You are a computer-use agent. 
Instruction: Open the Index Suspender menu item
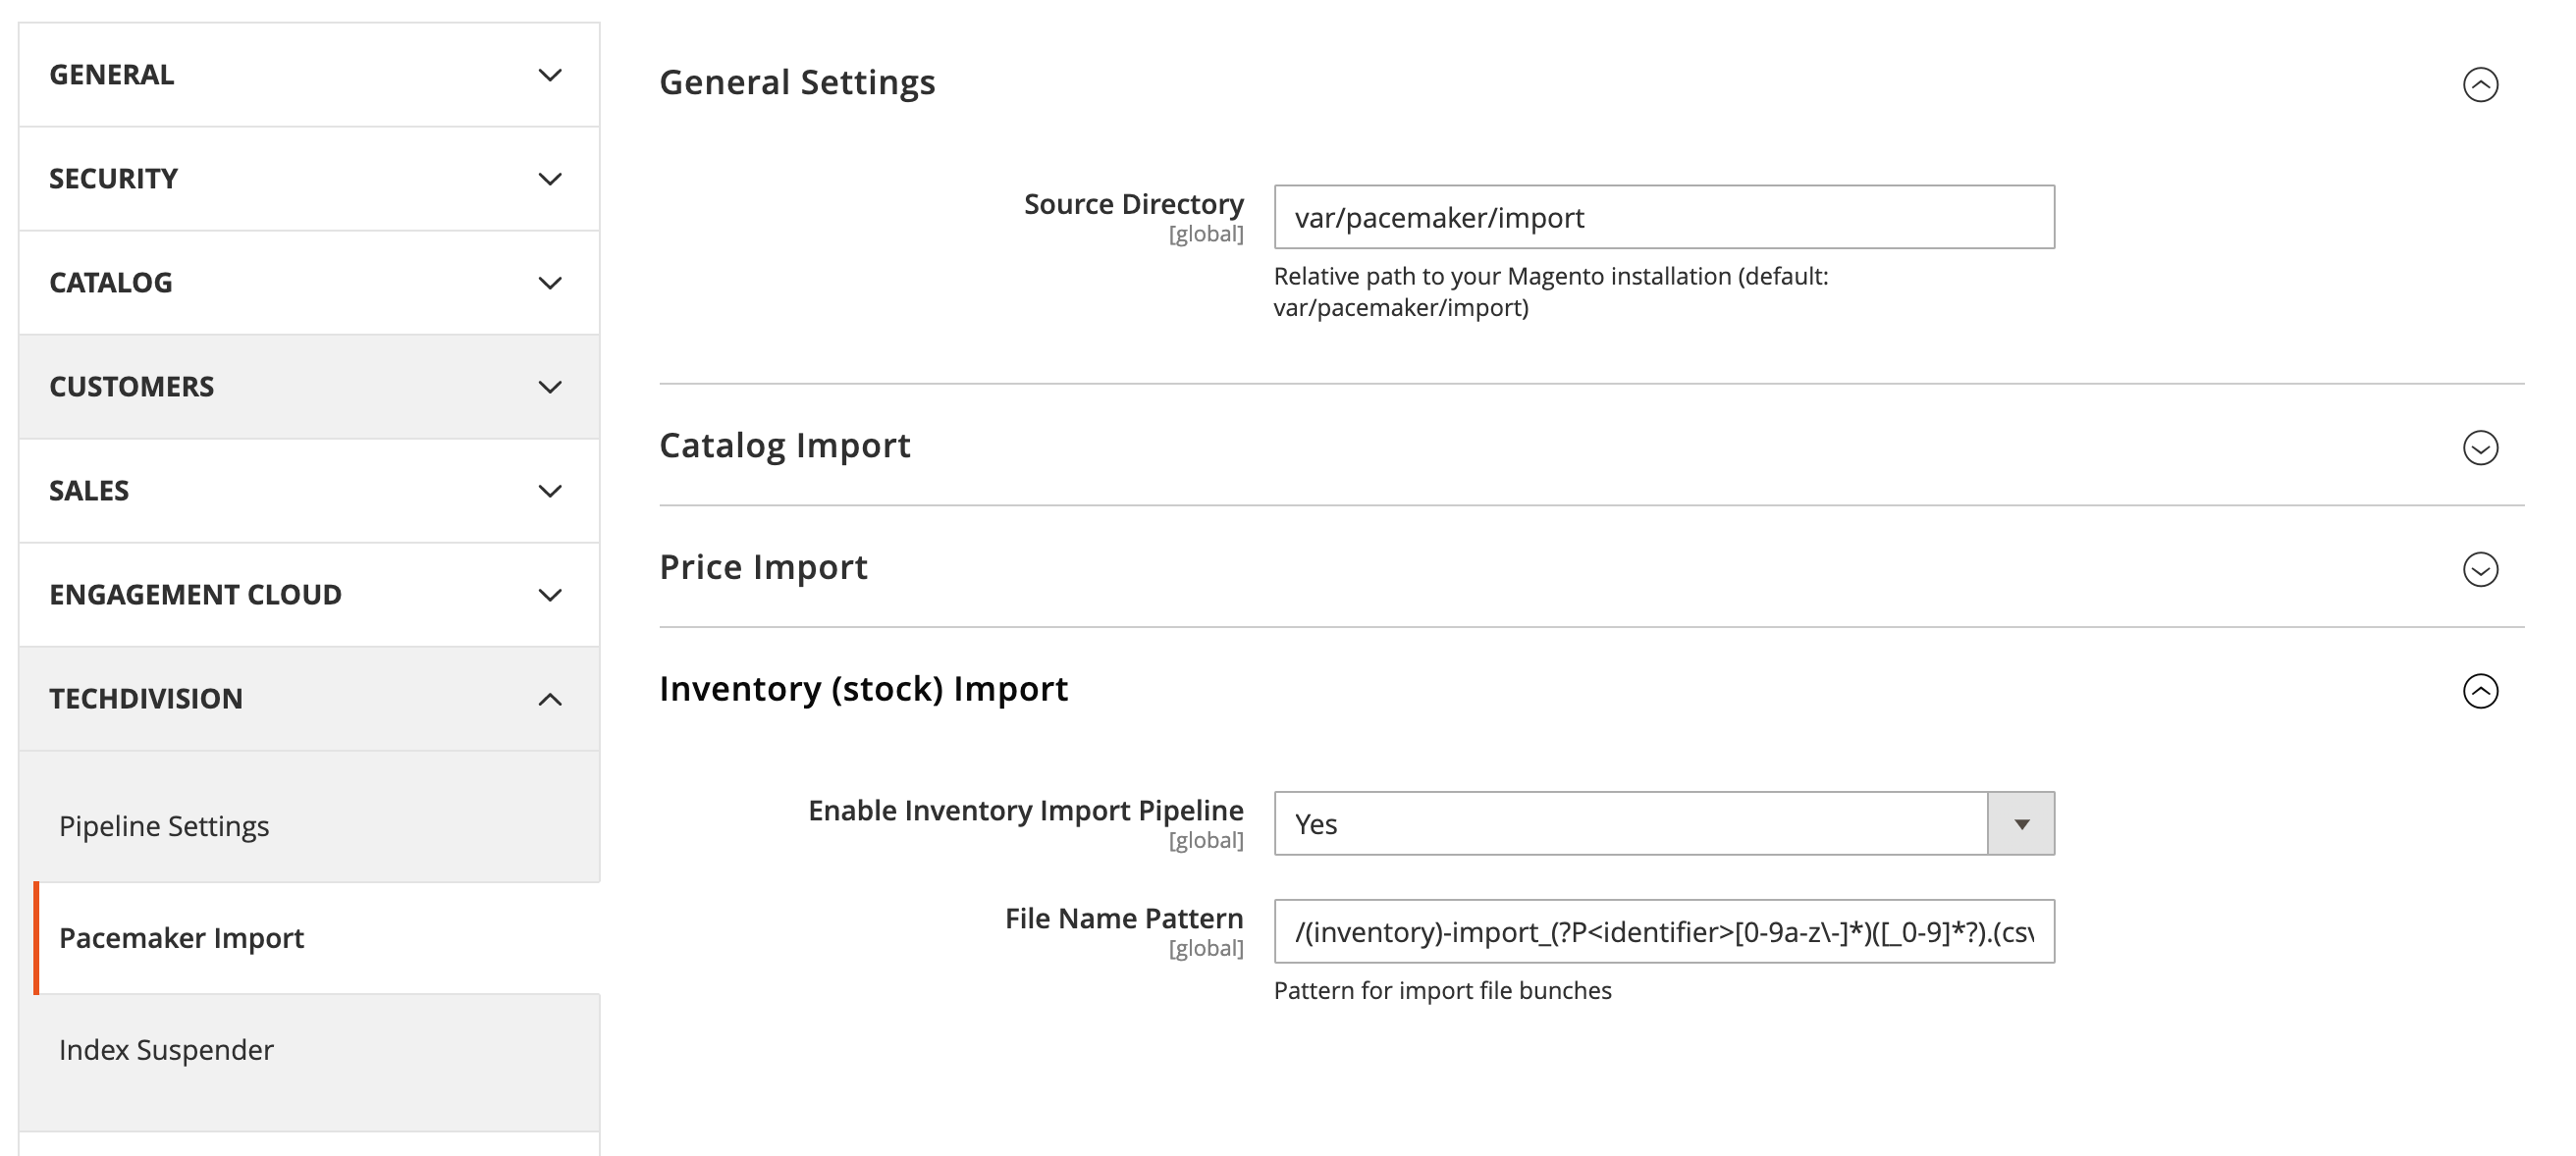(x=166, y=1050)
